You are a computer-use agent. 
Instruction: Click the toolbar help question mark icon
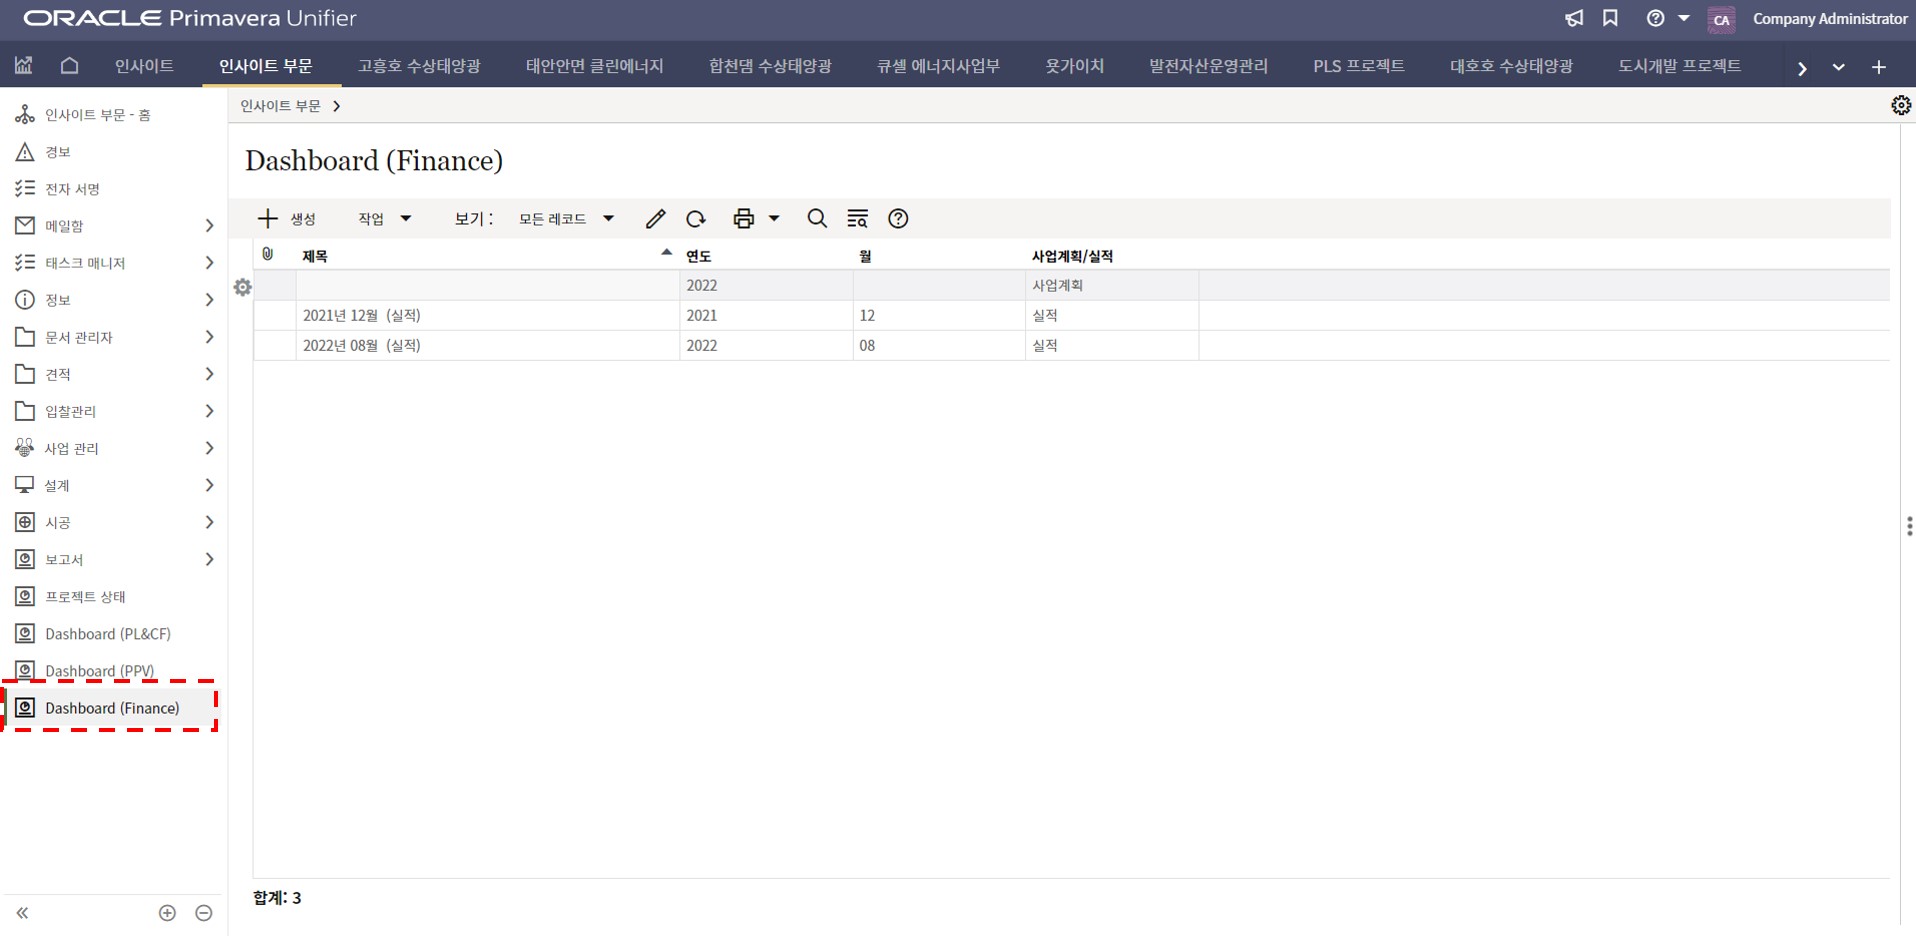click(898, 219)
